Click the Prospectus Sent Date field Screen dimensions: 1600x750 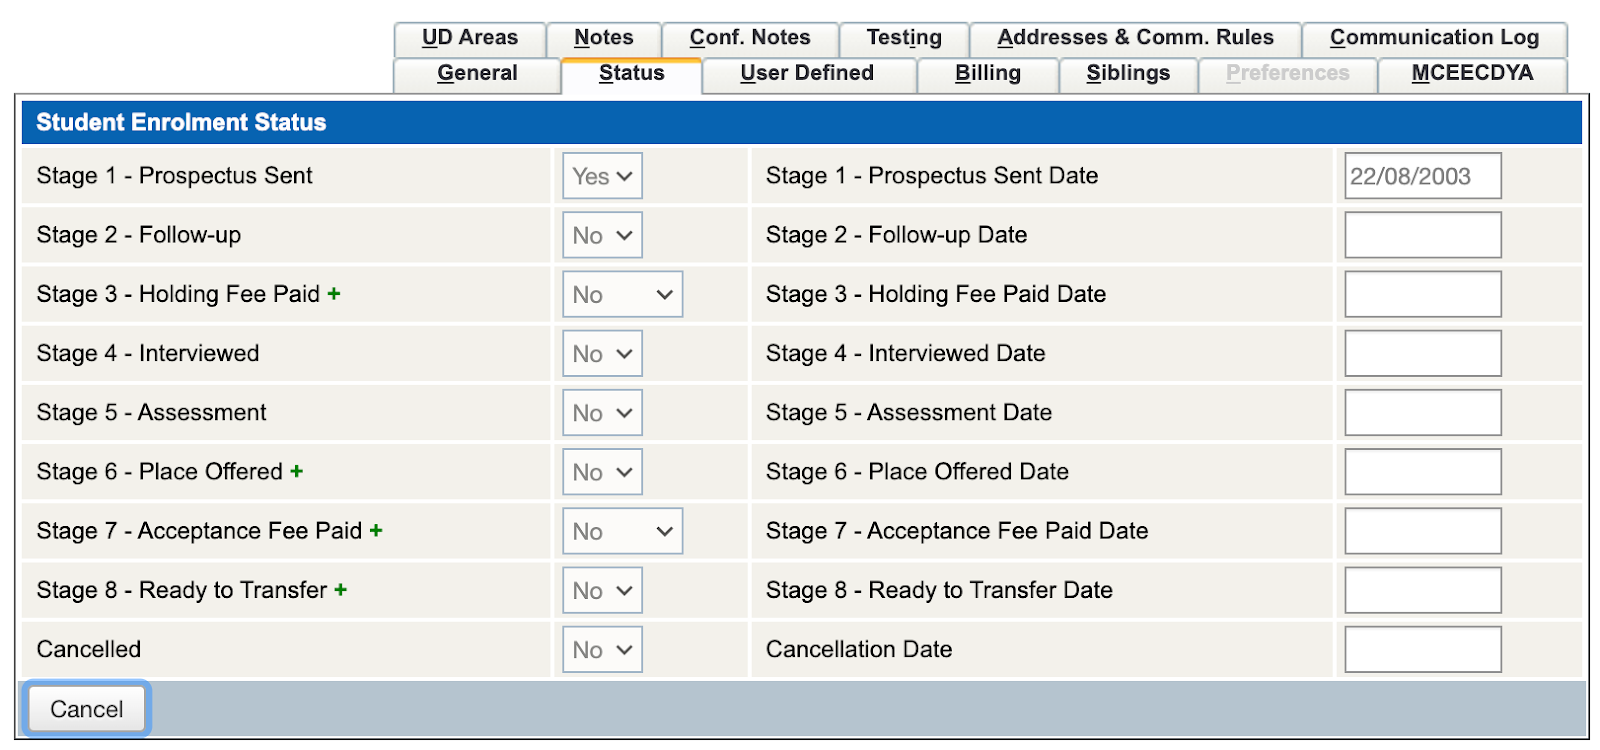point(1422,176)
